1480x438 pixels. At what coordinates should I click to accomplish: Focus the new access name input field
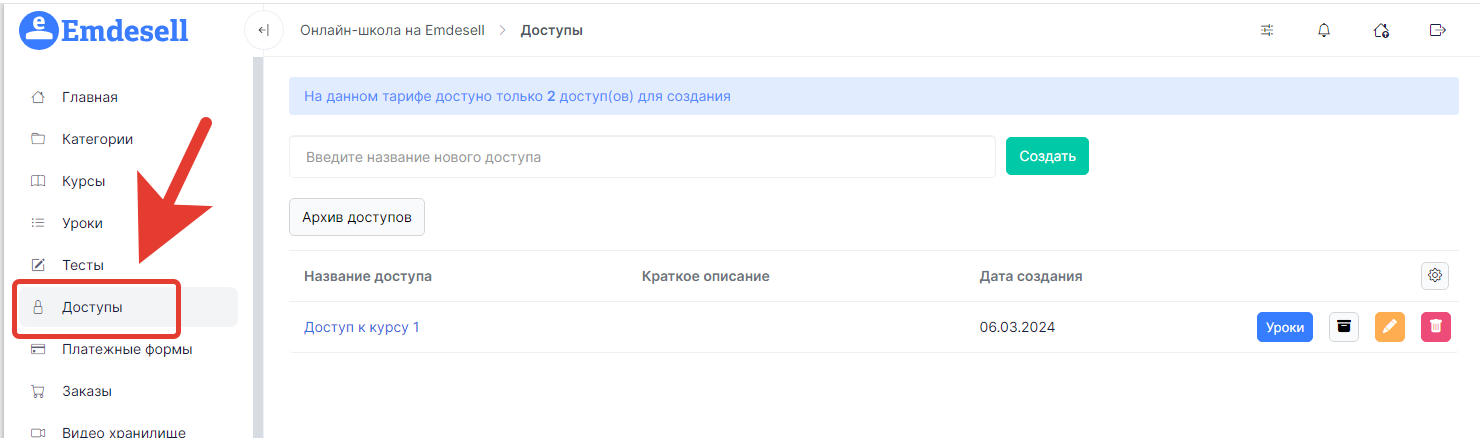[x=642, y=157]
